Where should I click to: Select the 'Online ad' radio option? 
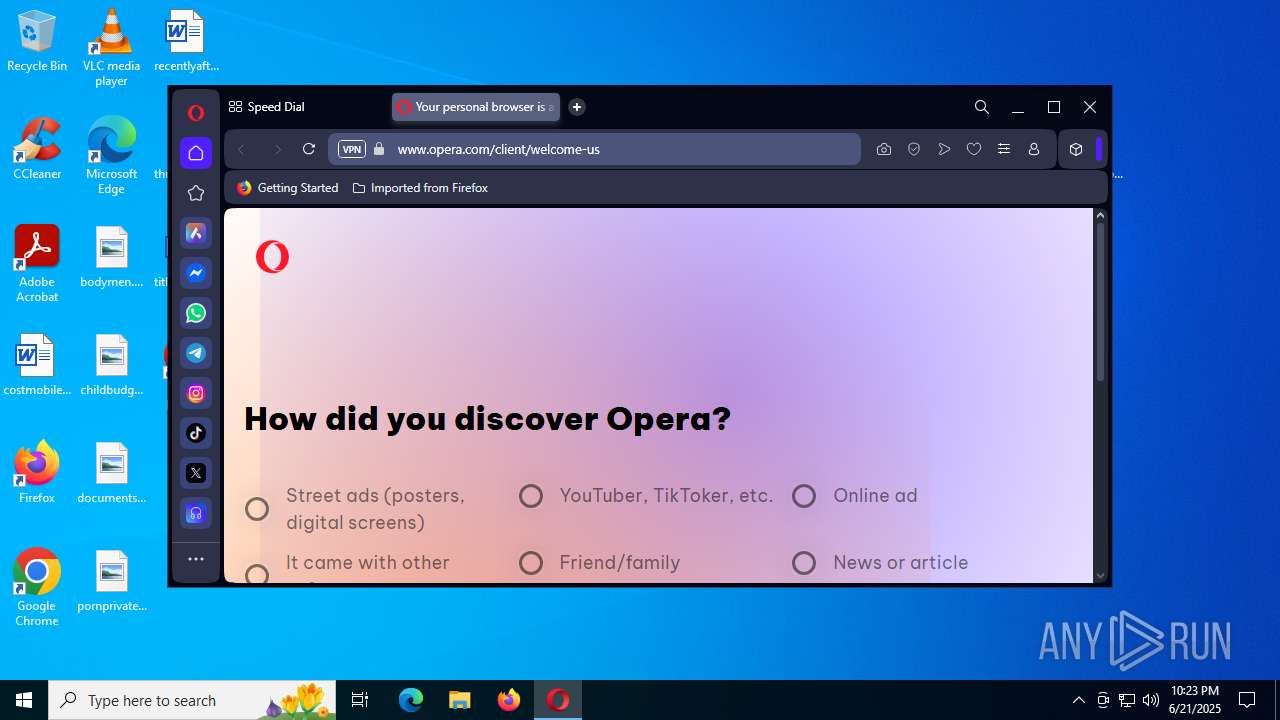coord(804,496)
